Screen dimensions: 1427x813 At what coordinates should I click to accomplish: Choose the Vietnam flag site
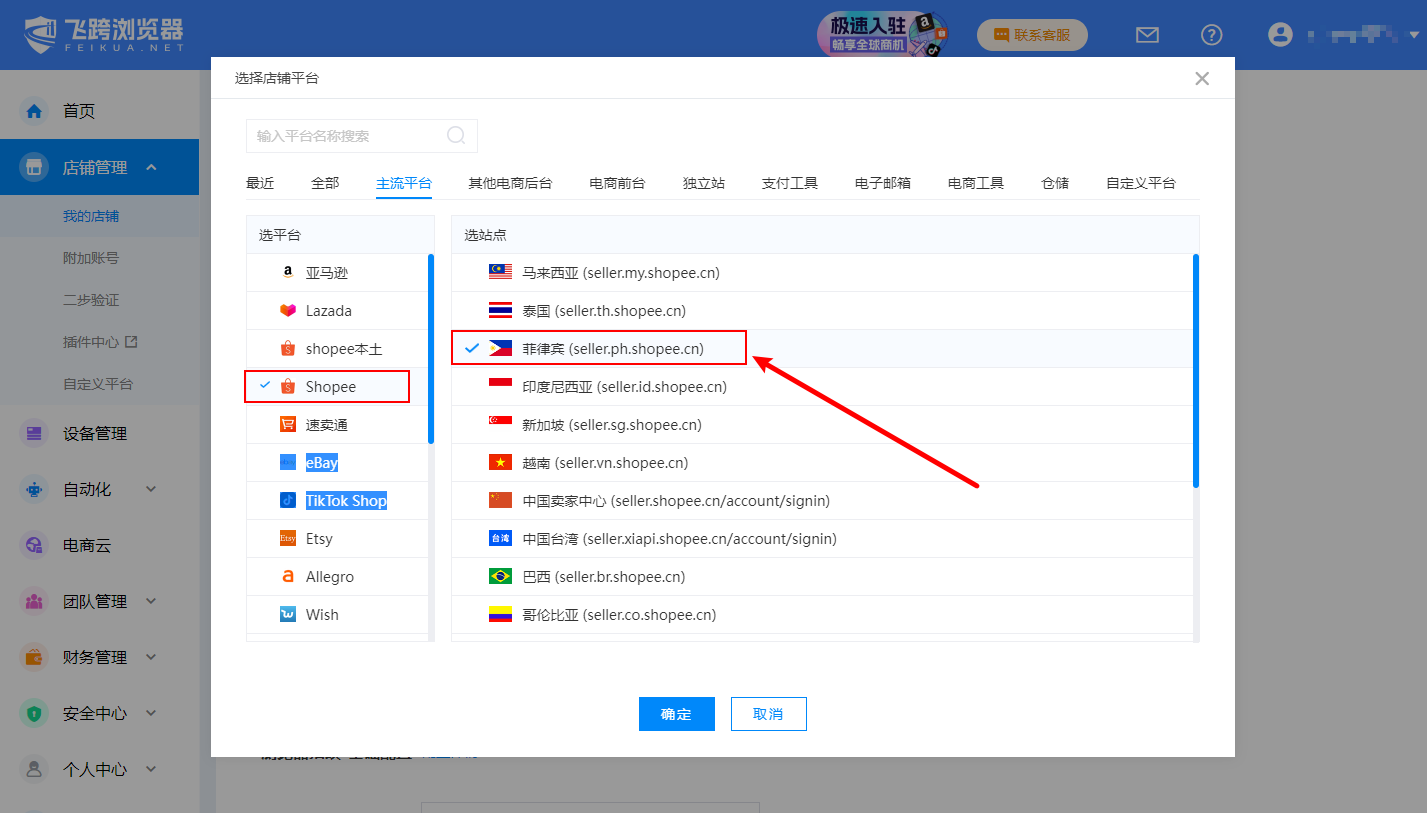tap(500, 463)
